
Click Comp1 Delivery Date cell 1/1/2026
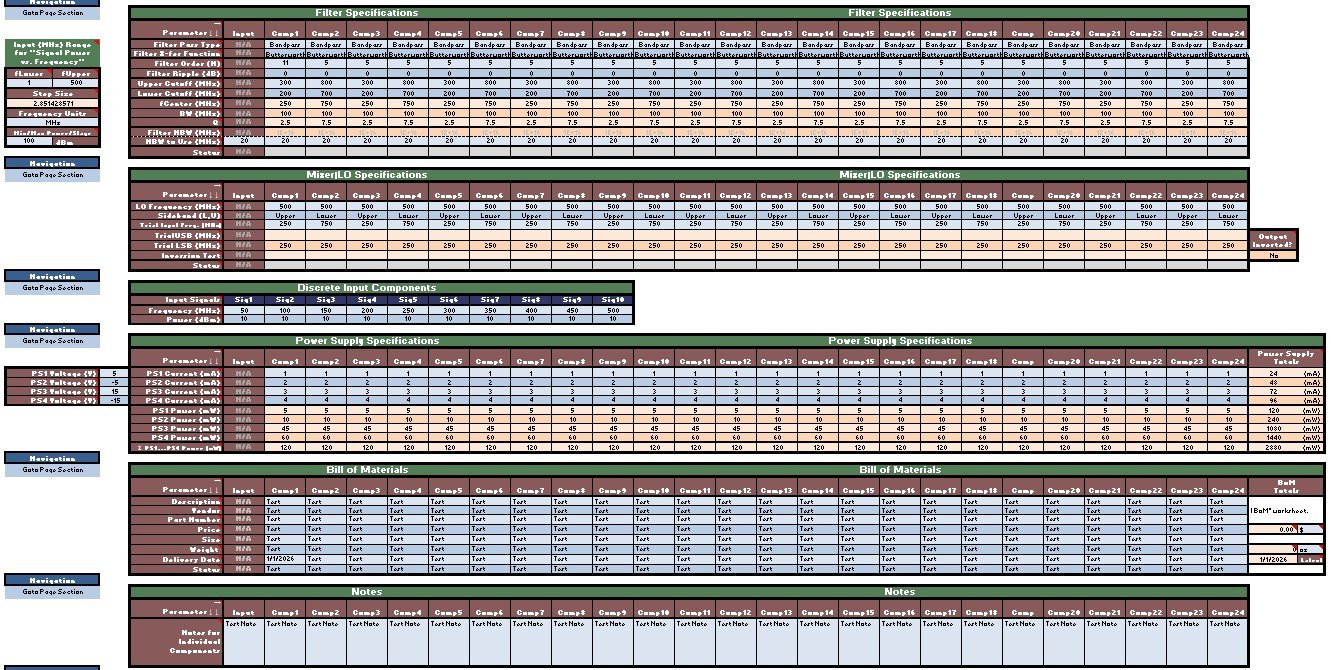285,560
